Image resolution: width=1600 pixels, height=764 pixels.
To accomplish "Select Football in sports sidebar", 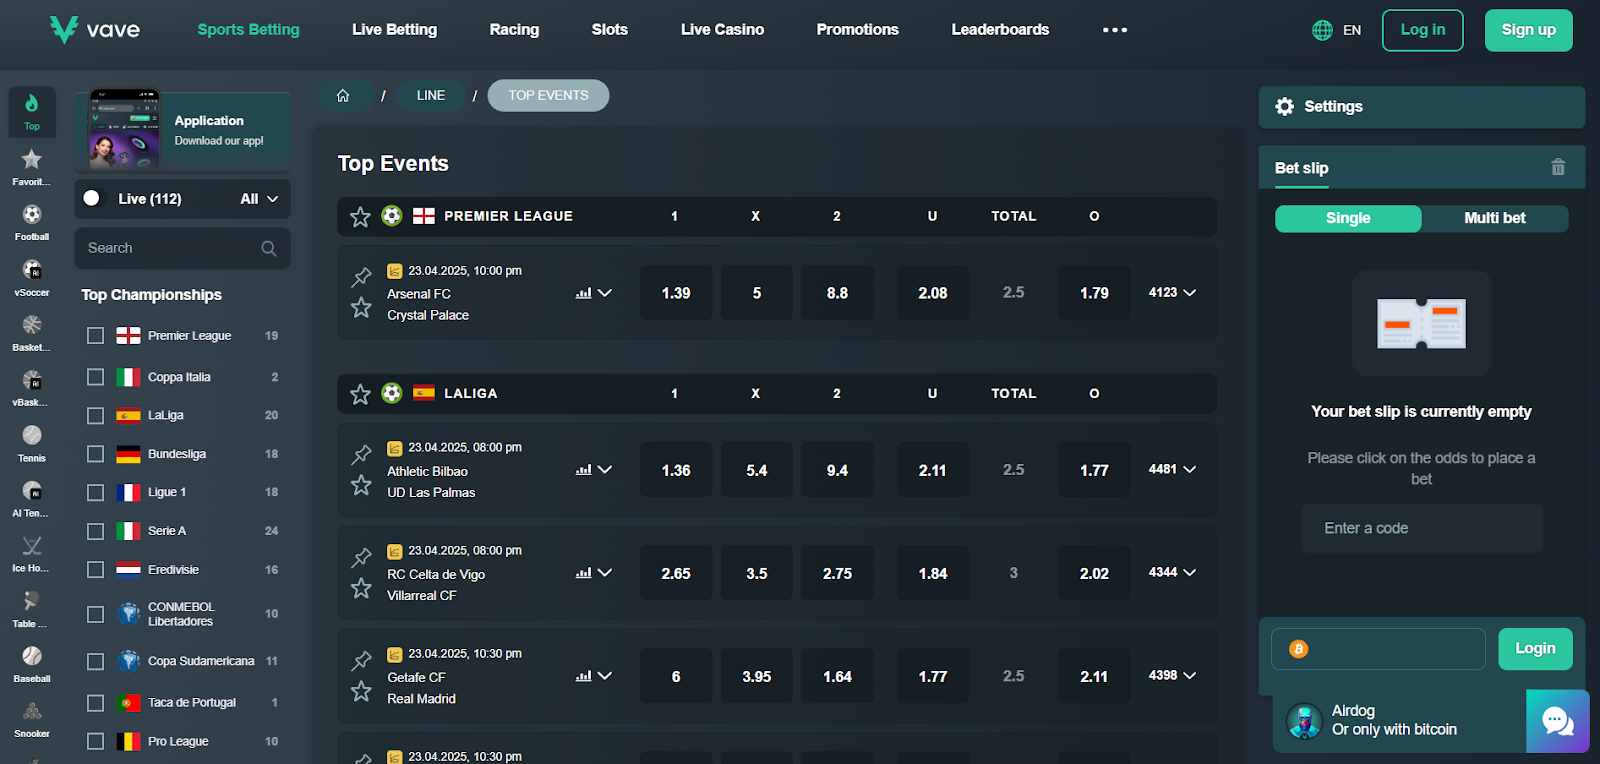I will tap(32, 214).
